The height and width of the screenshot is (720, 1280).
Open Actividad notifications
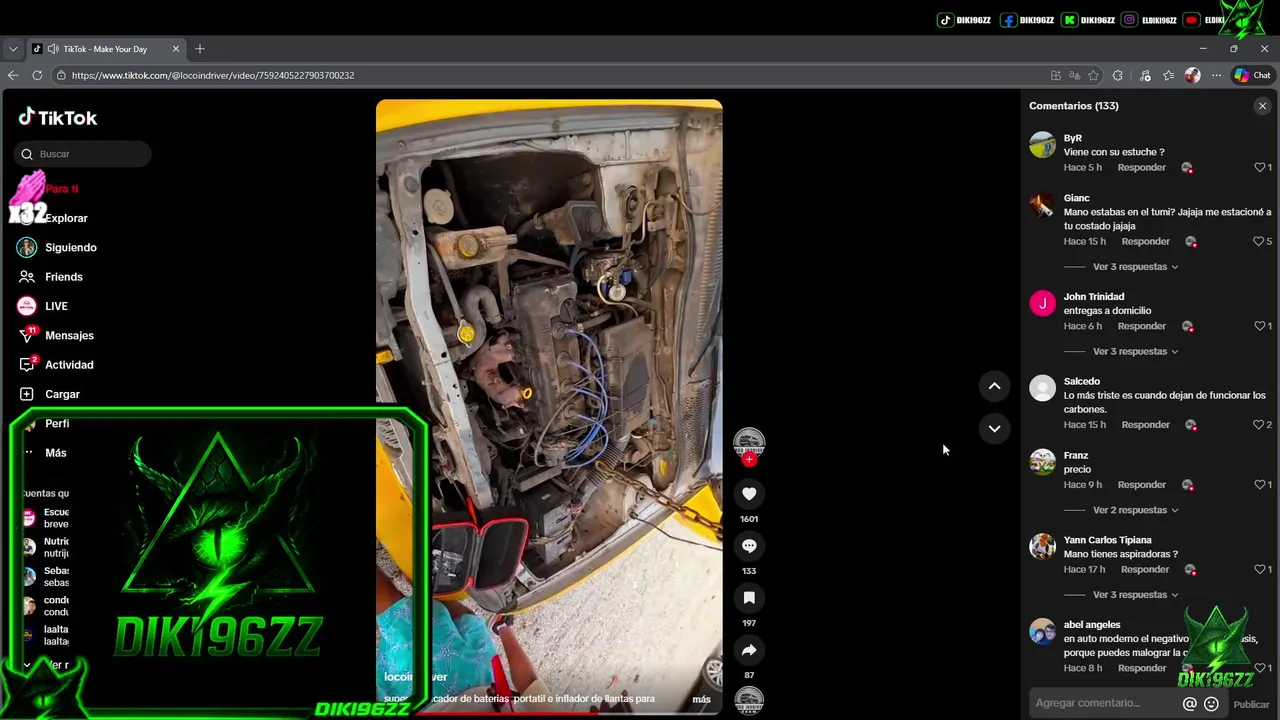[68, 365]
